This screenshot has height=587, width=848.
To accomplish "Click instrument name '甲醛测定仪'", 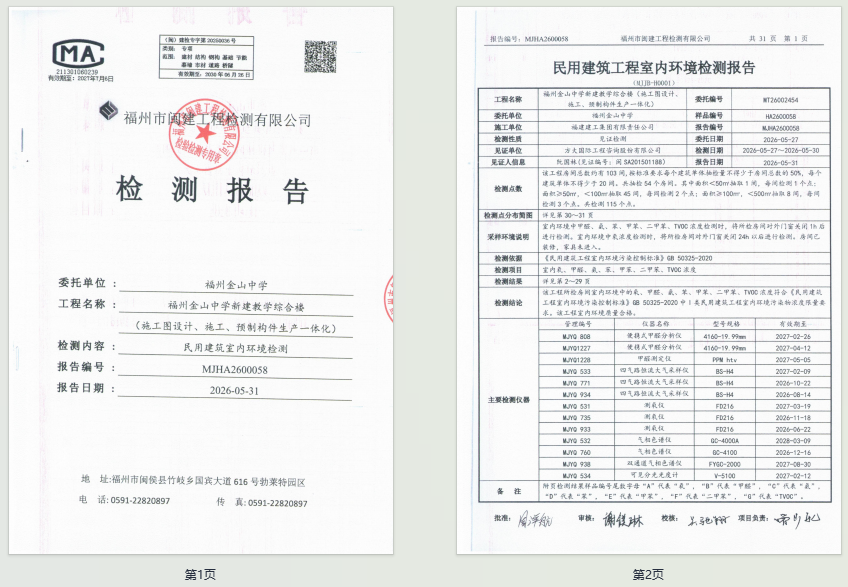I will click(x=654, y=359).
